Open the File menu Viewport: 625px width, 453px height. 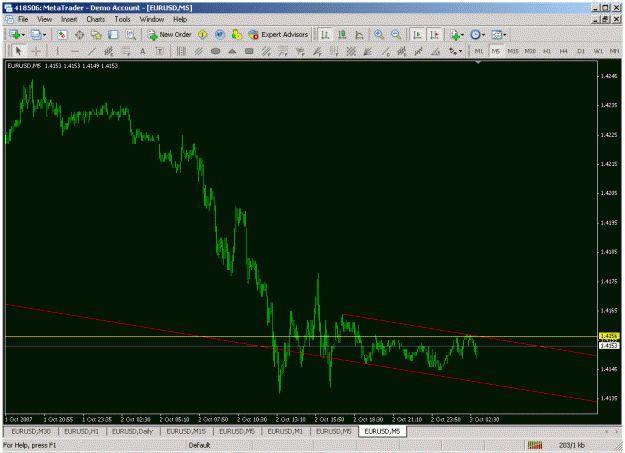click(x=23, y=19)
